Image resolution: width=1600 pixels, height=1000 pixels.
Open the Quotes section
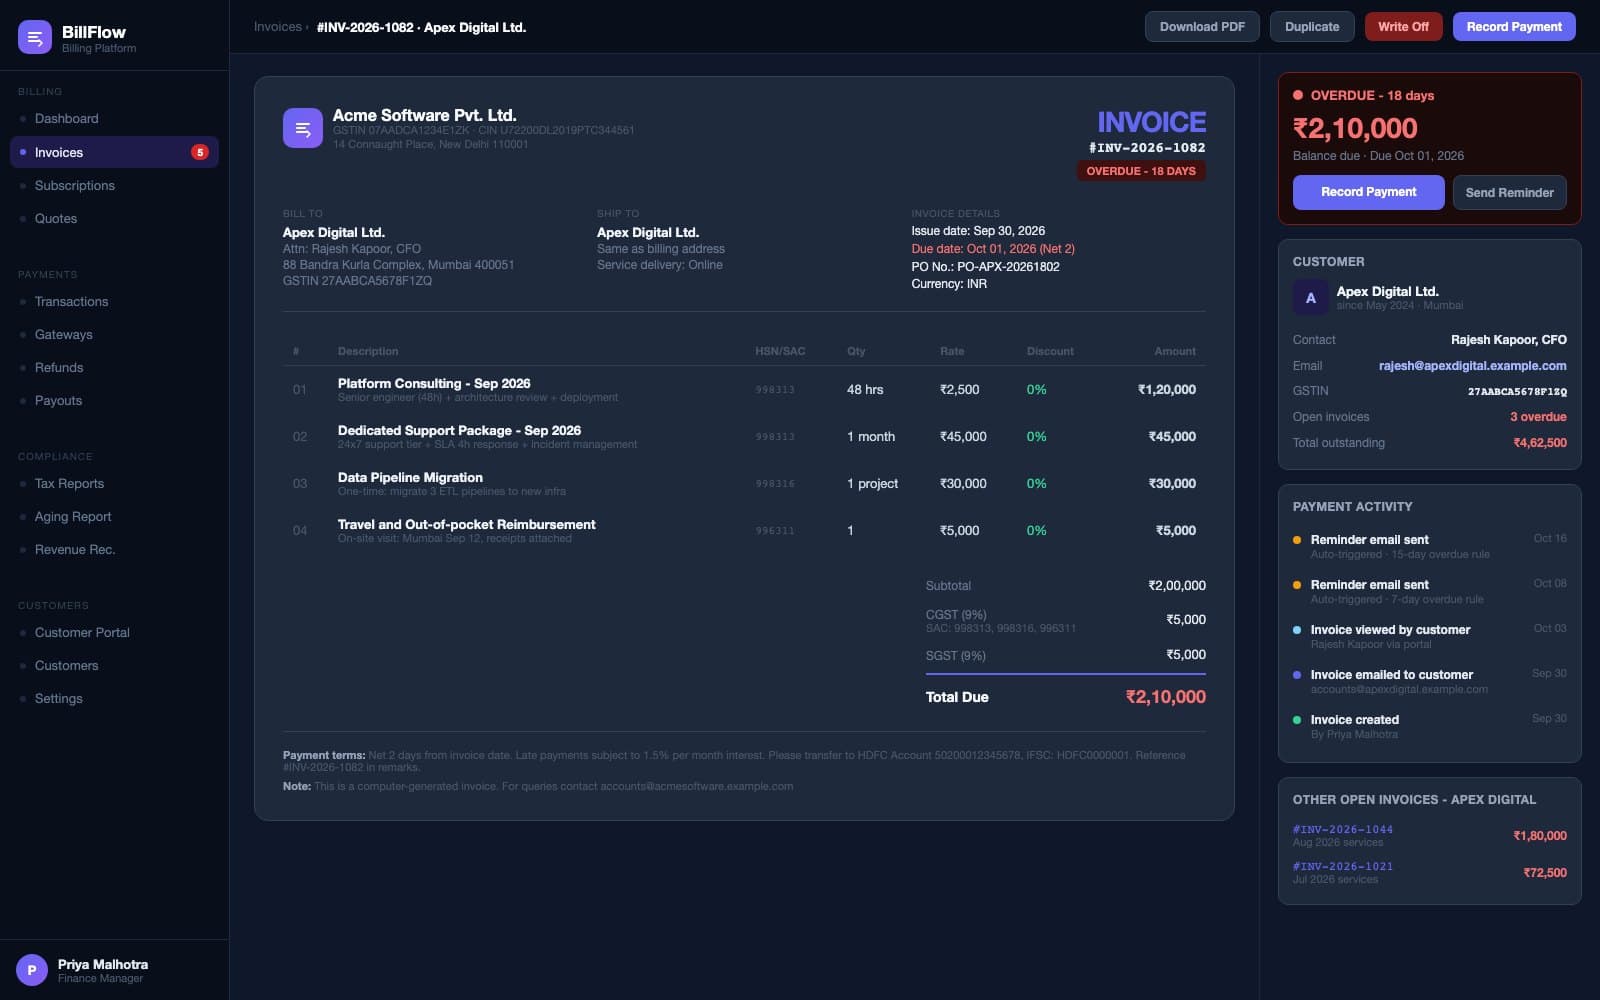[114, 218]
